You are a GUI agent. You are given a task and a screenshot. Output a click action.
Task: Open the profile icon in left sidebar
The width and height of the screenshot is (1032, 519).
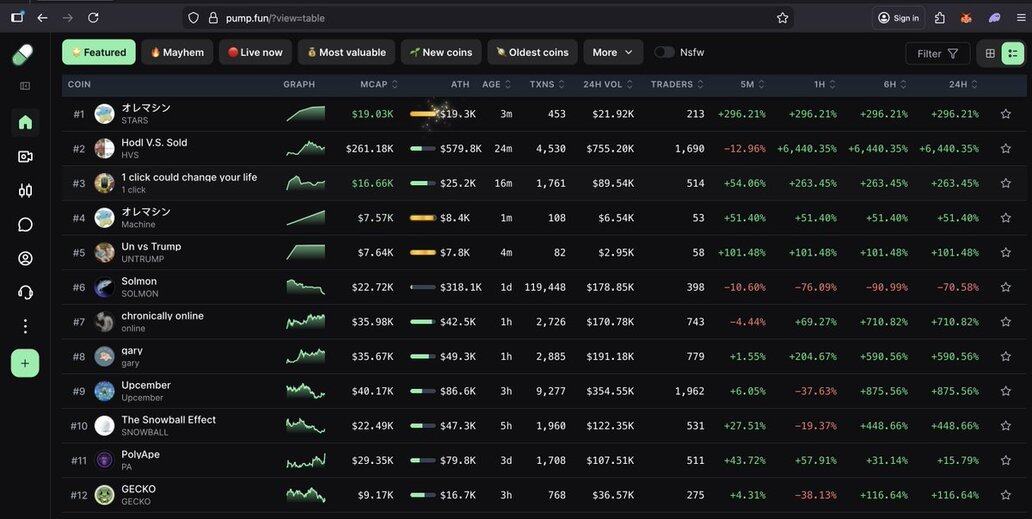pos(25,258)
